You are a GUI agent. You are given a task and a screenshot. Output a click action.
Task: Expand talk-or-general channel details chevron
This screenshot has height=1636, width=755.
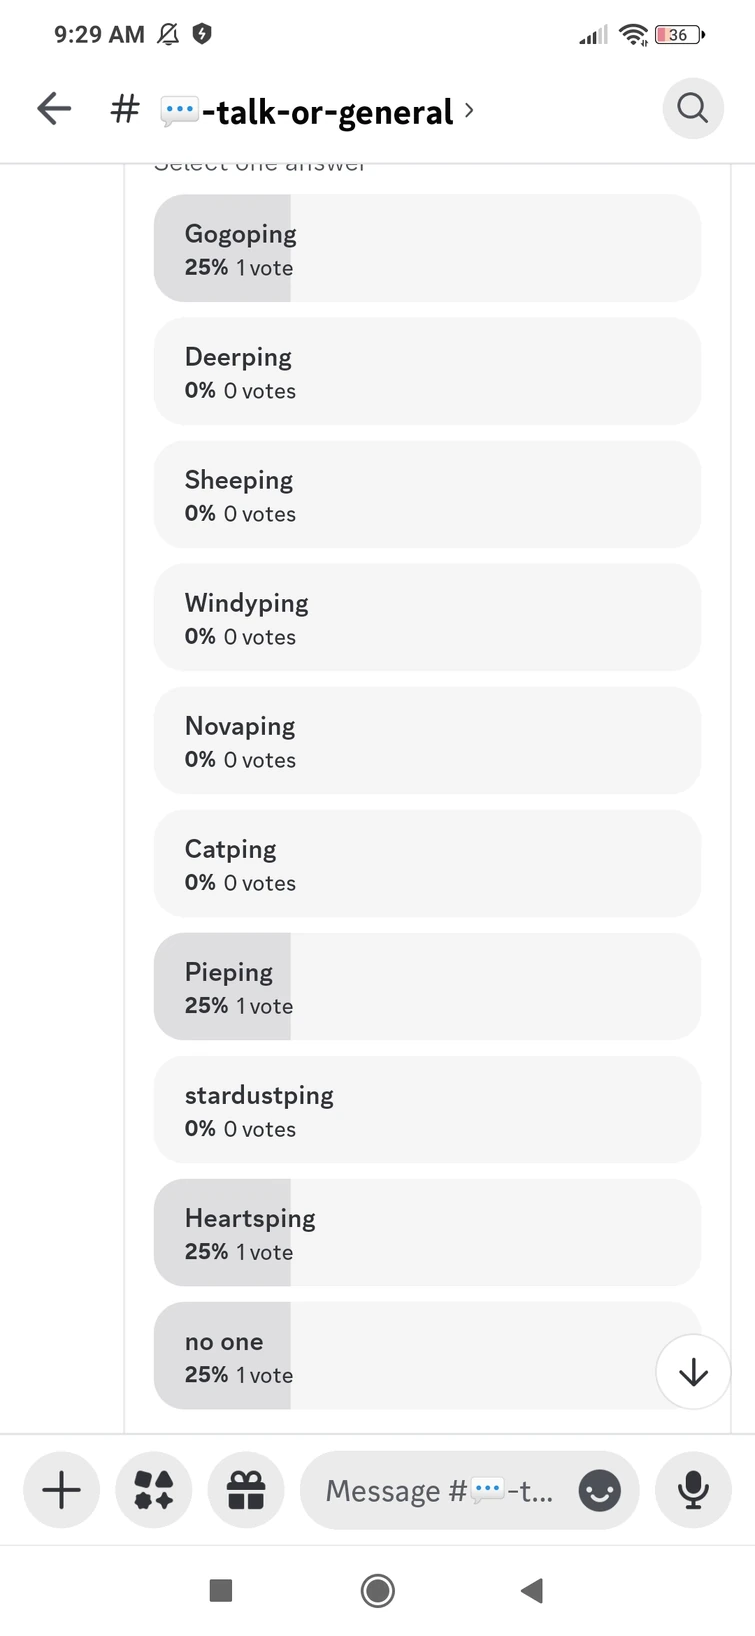click(469, 110)
